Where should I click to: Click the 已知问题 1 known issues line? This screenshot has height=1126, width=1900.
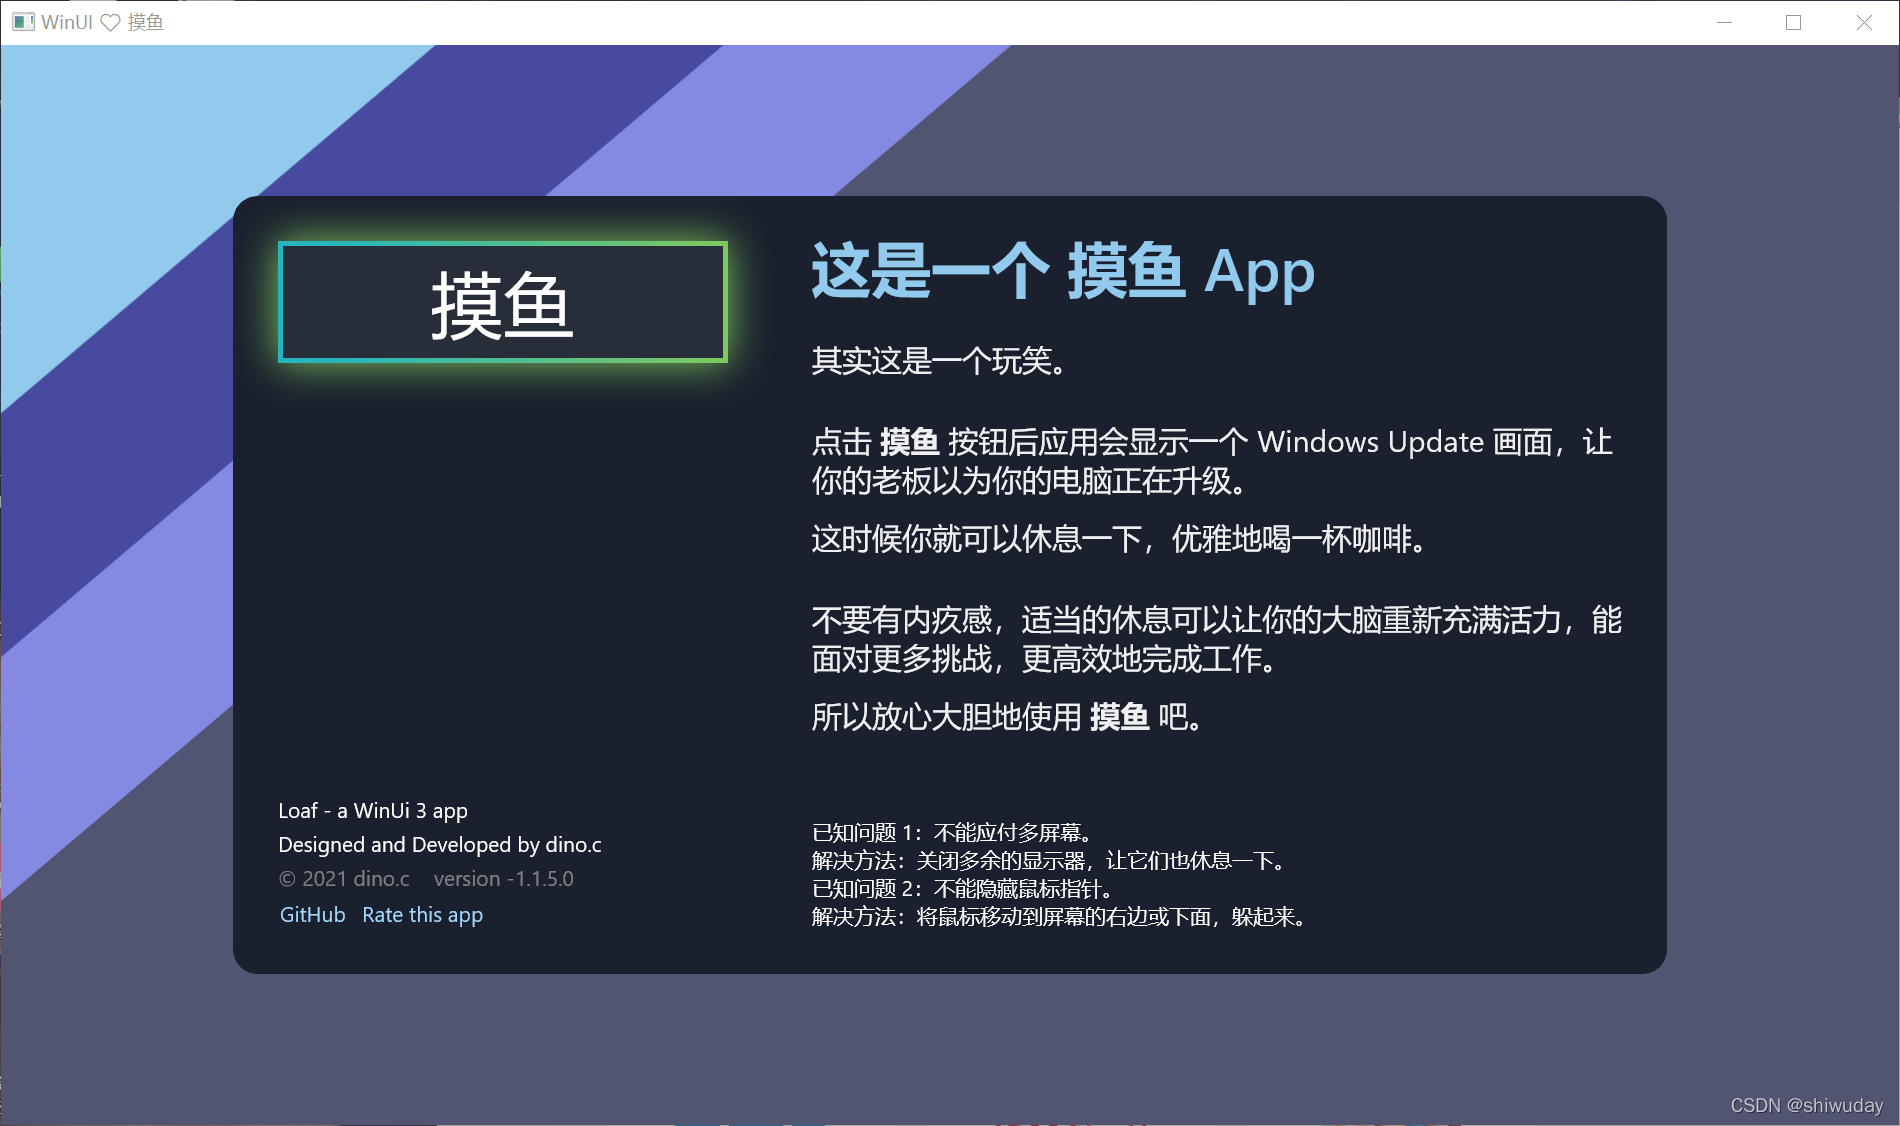click(x=950, y=830)
